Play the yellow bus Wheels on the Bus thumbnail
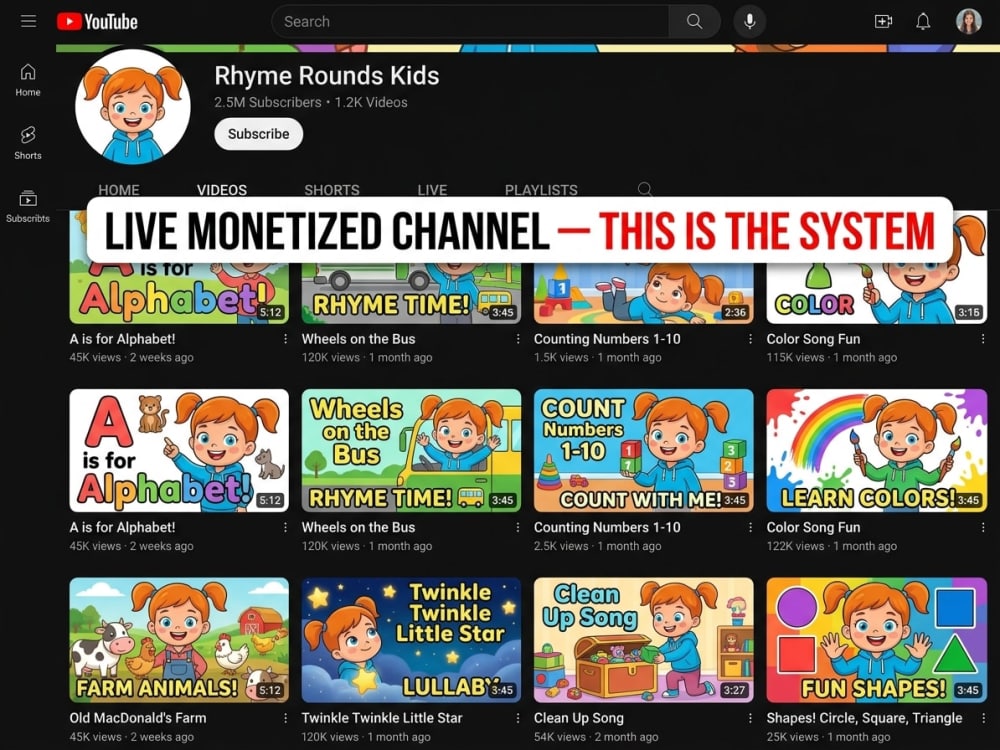 pos(411,450)
